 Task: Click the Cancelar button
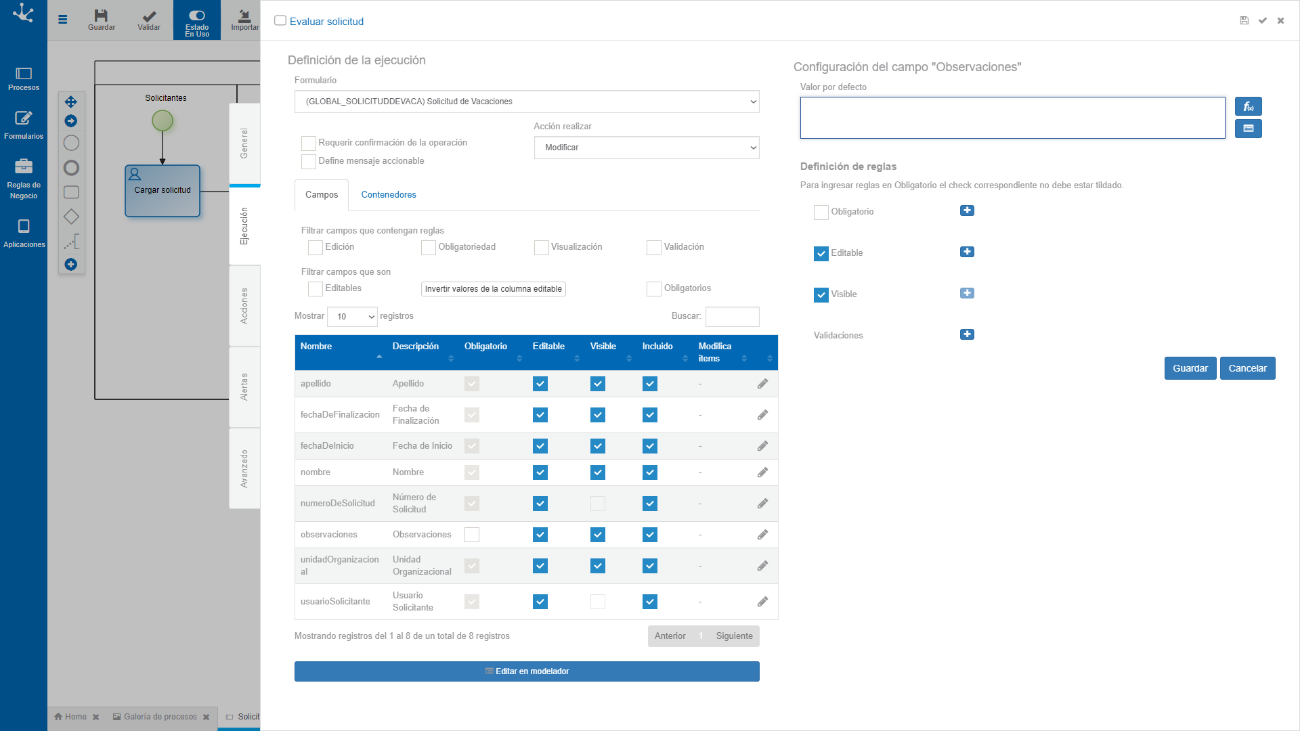[1247, 368]
